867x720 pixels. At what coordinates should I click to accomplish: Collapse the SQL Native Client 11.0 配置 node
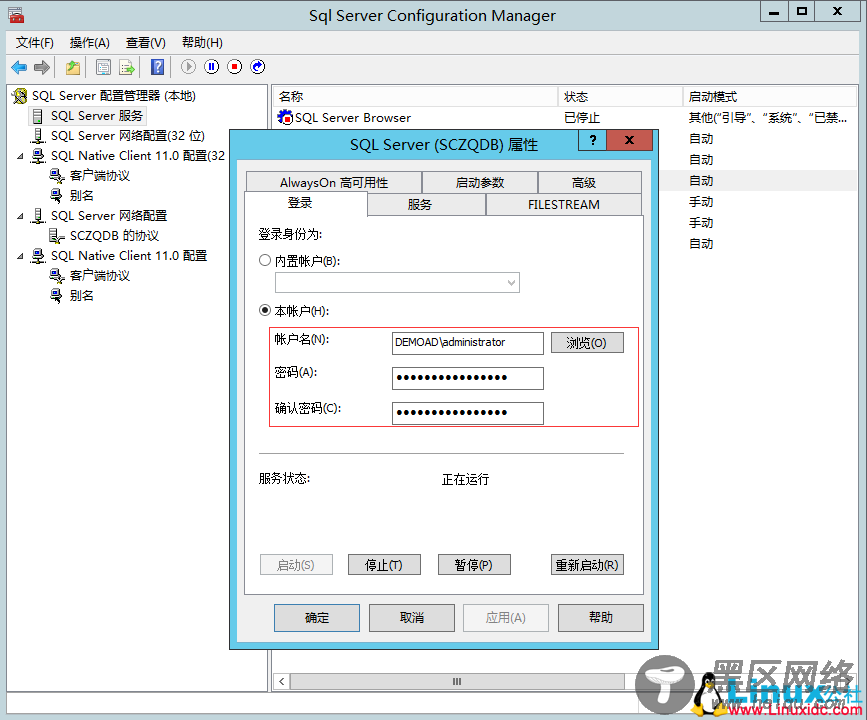[20, 256]
